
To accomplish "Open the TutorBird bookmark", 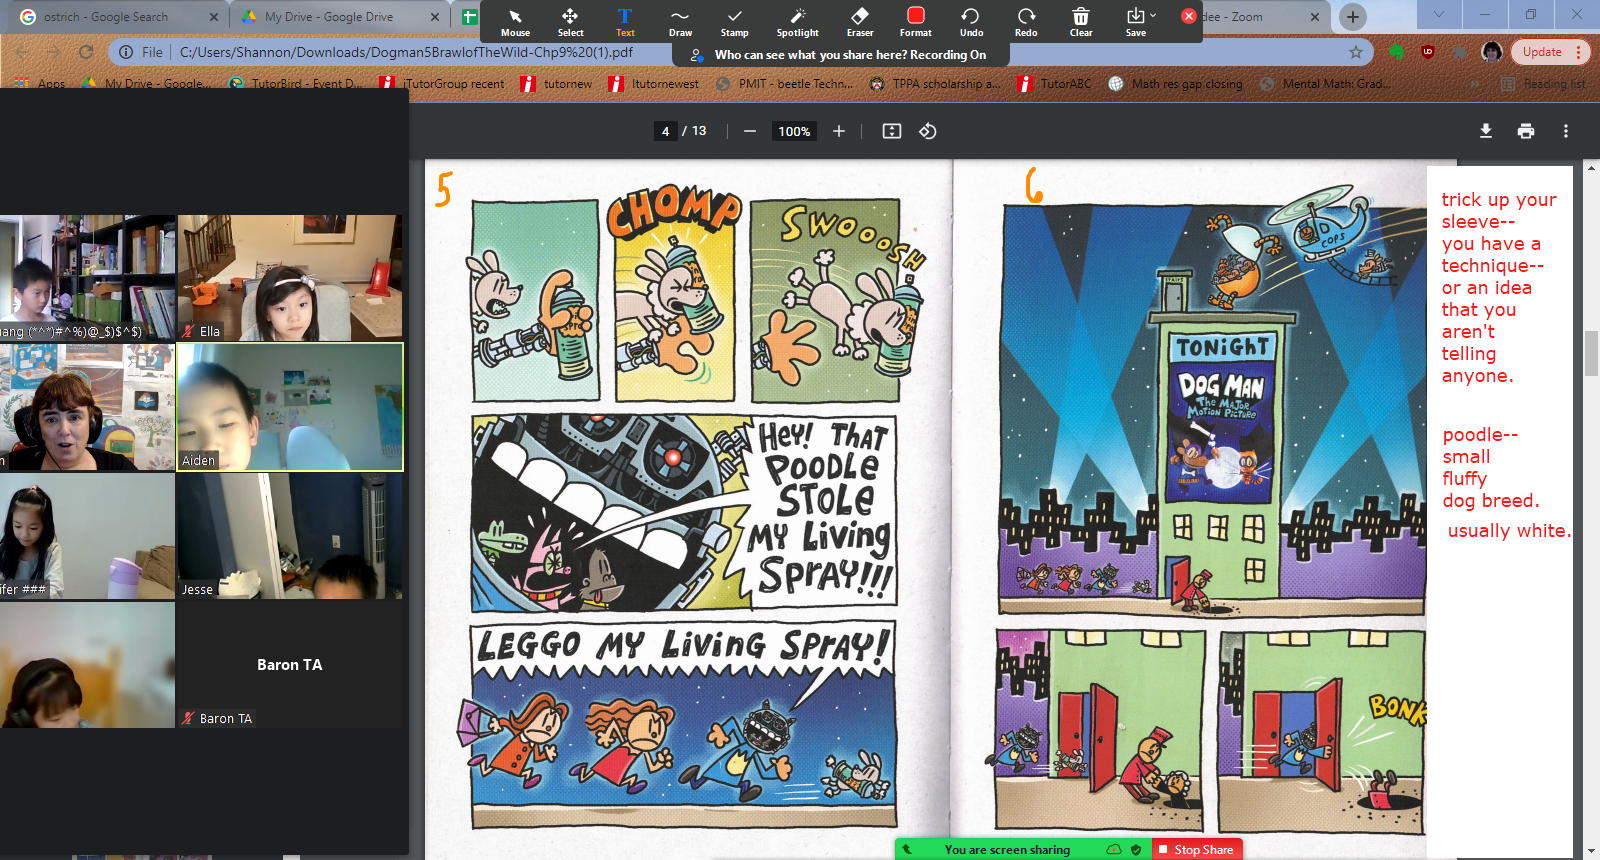I will click(296, 84).
